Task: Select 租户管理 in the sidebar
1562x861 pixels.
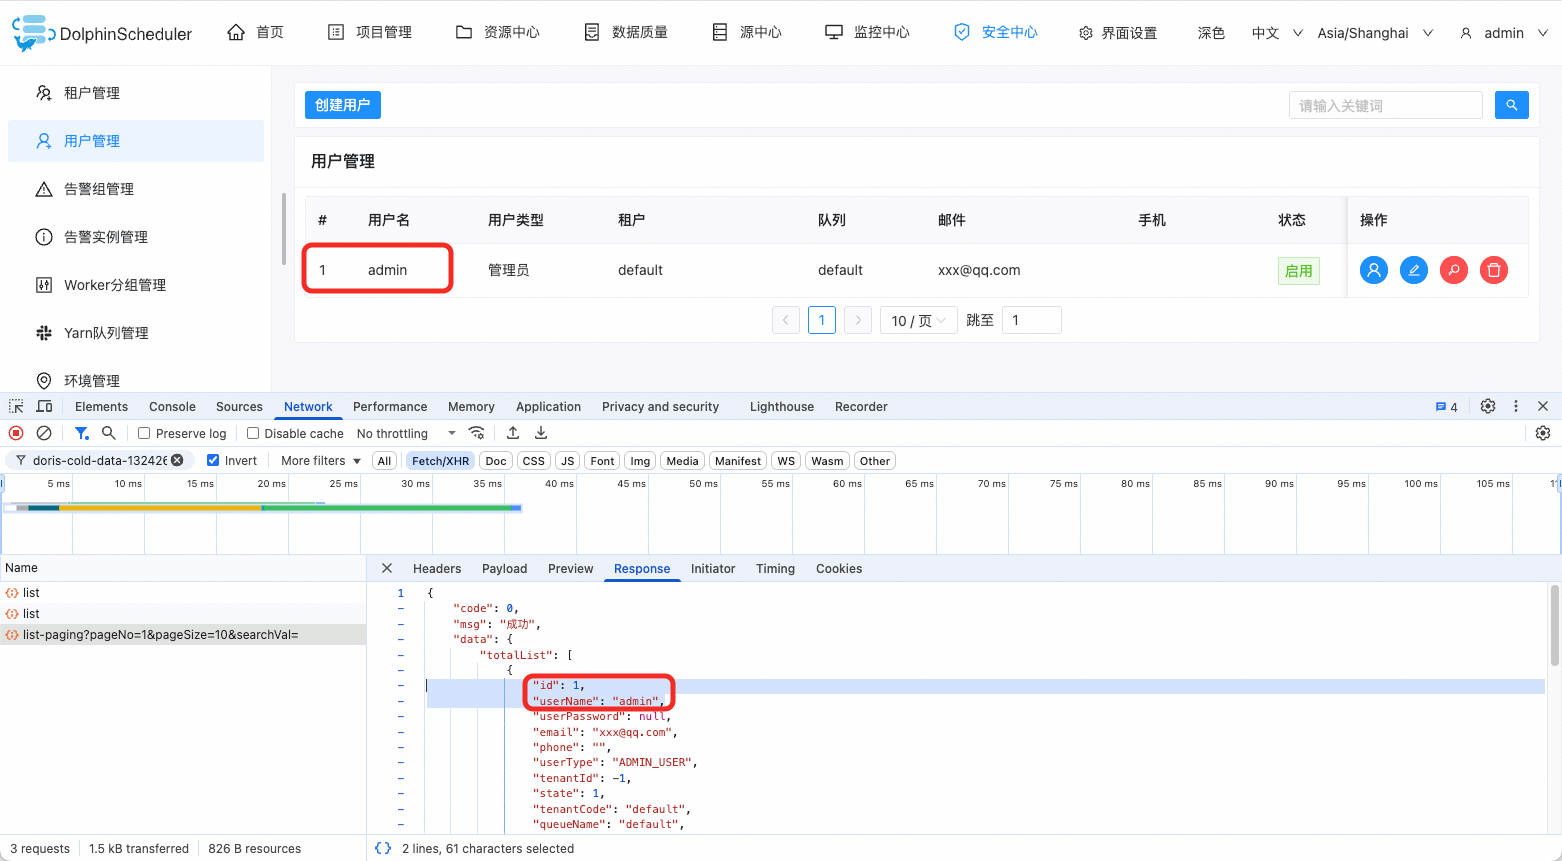Action: (136, 93)
